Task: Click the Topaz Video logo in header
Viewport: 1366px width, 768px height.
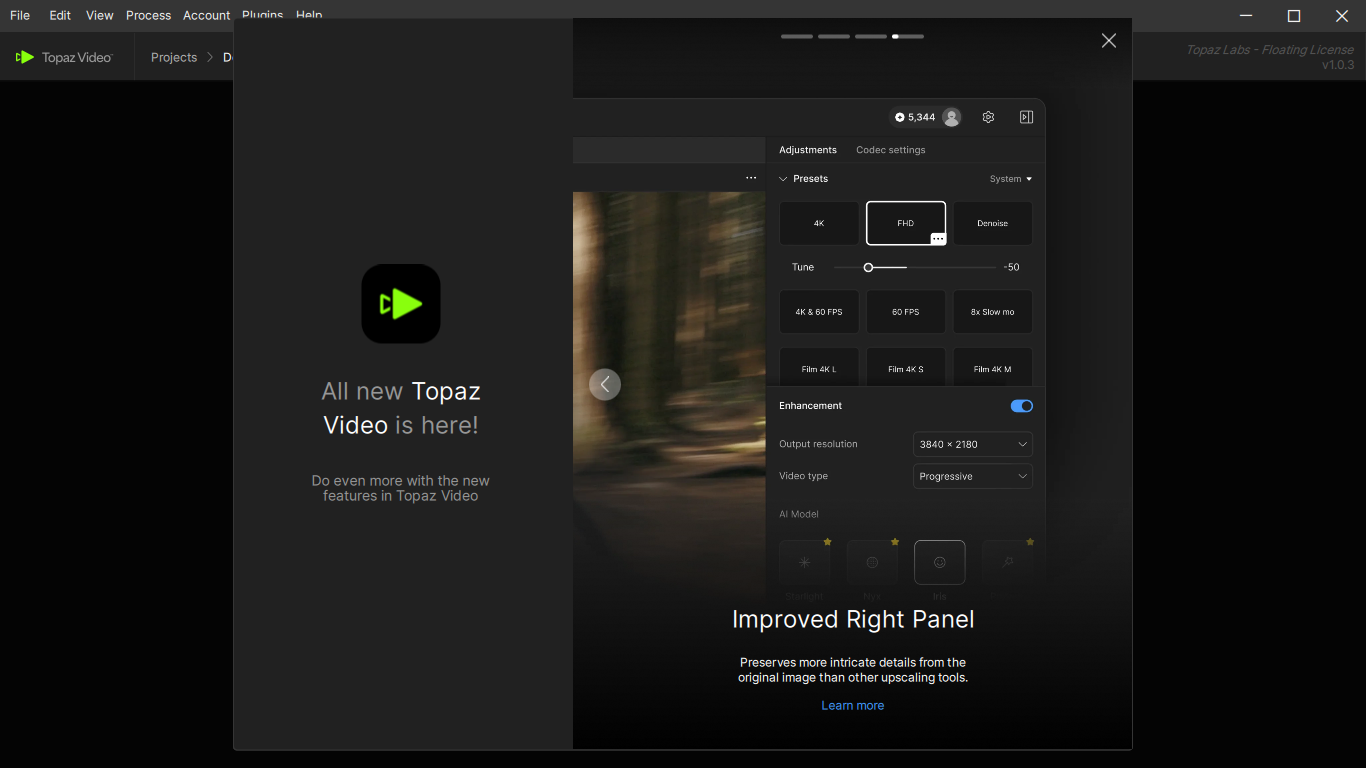Action: (x=65, y=57)
